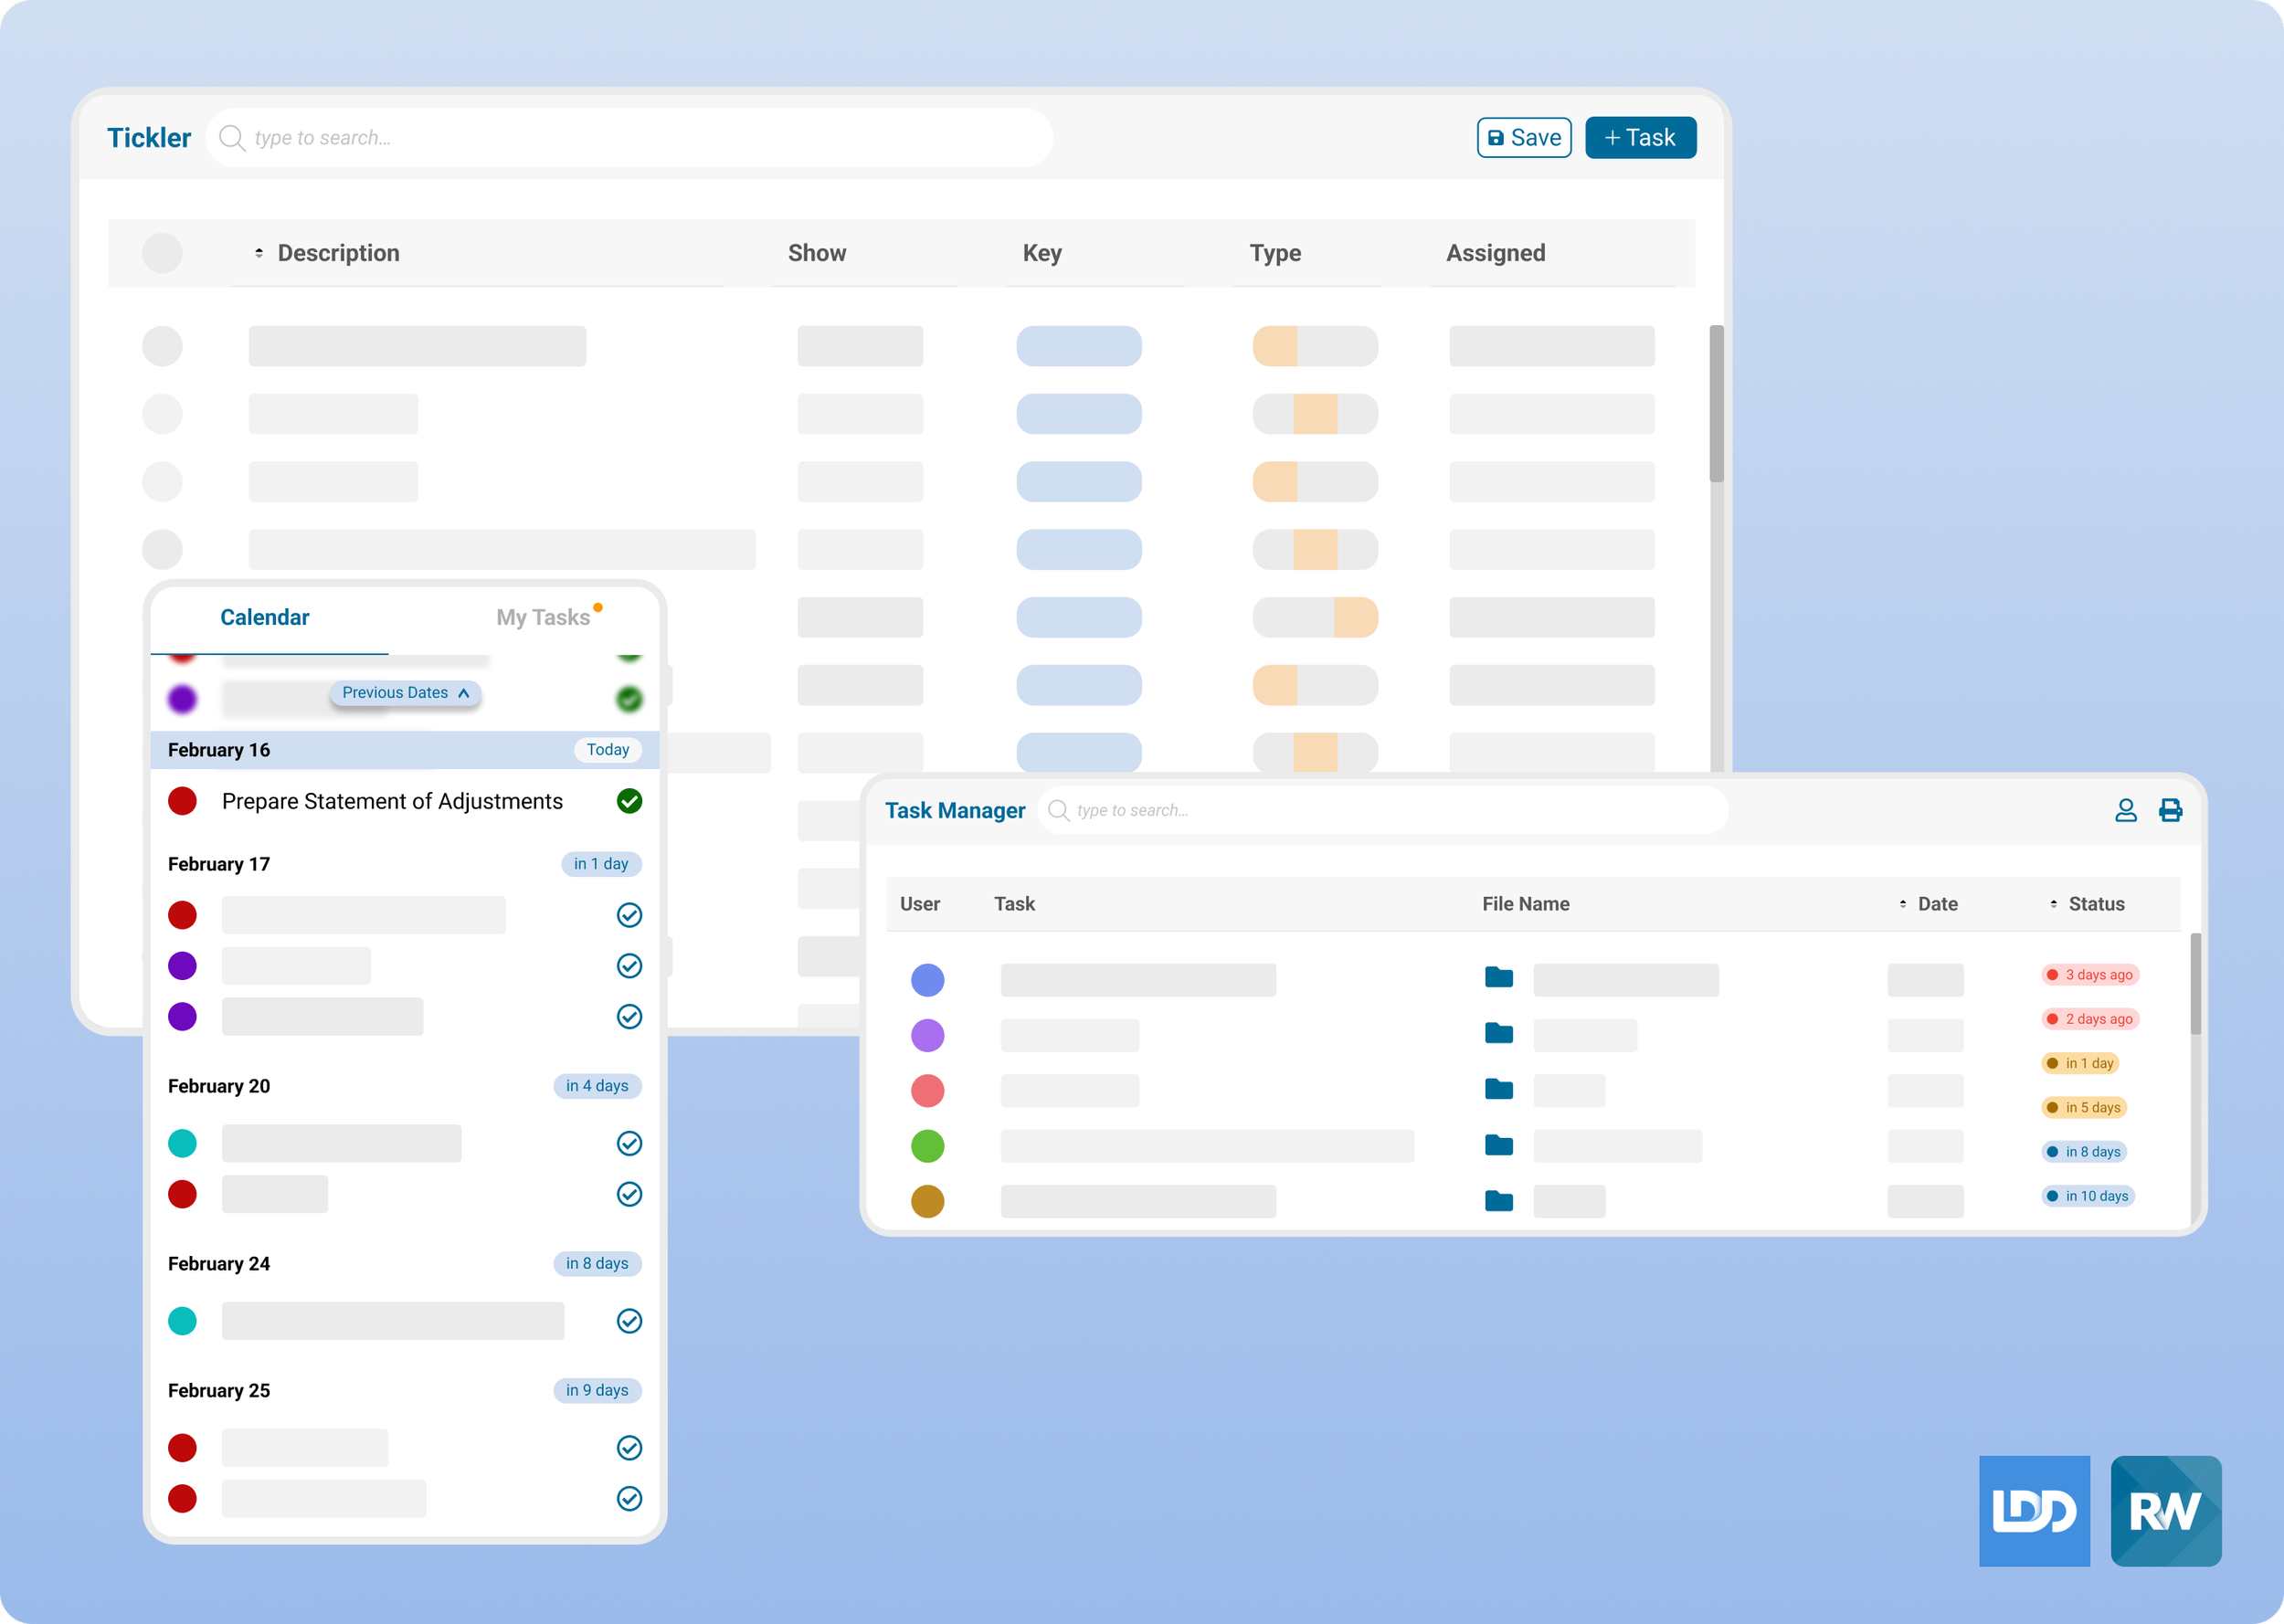The height and width of the screenshot is (1624, 2284).
Task: Mark first February 17 task complete
Action: point(629,915)
